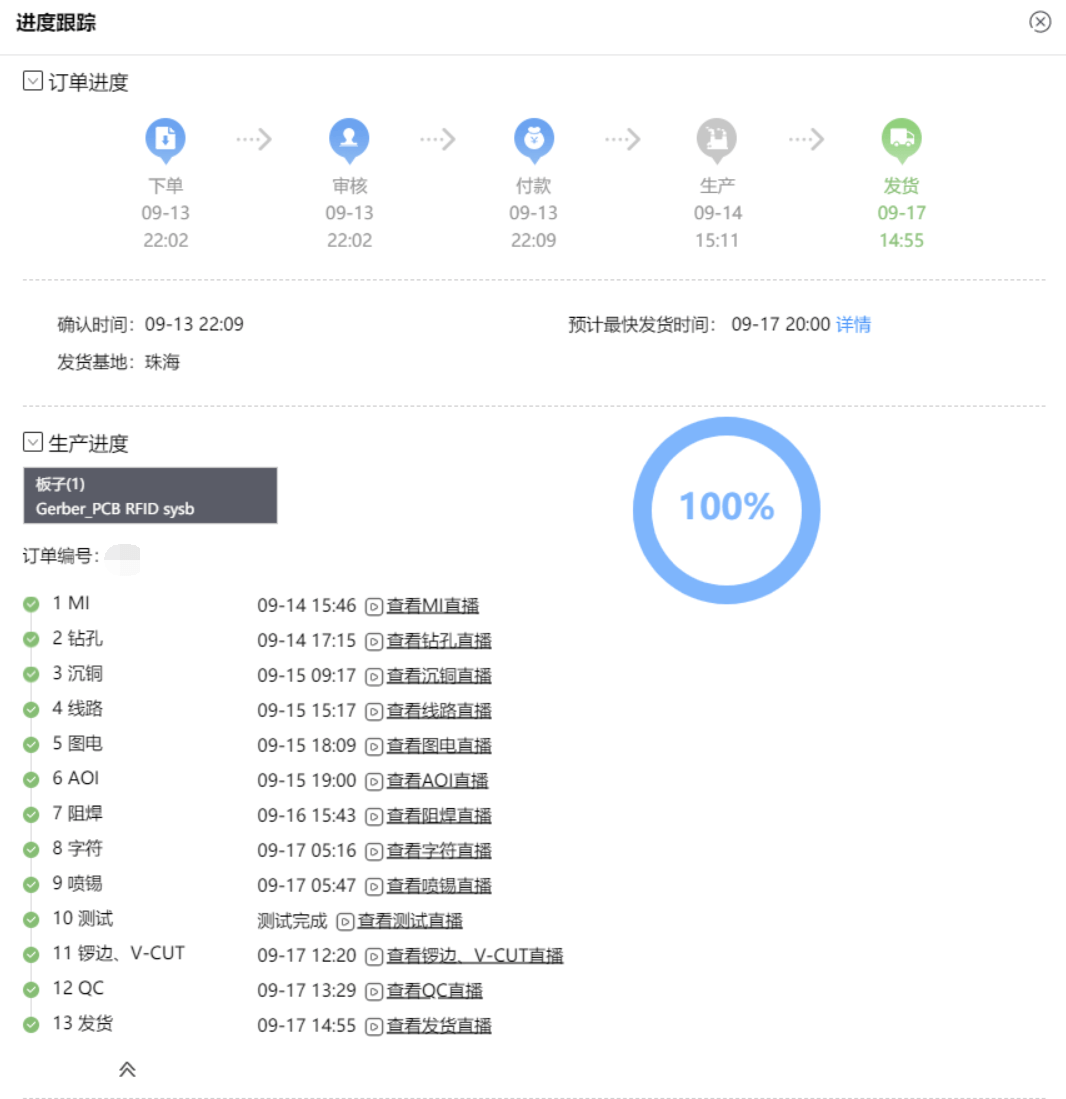The image size is (1066, 1099).
Task: Click play icon beside 查看喷锡直播
Action: (374, 887)
